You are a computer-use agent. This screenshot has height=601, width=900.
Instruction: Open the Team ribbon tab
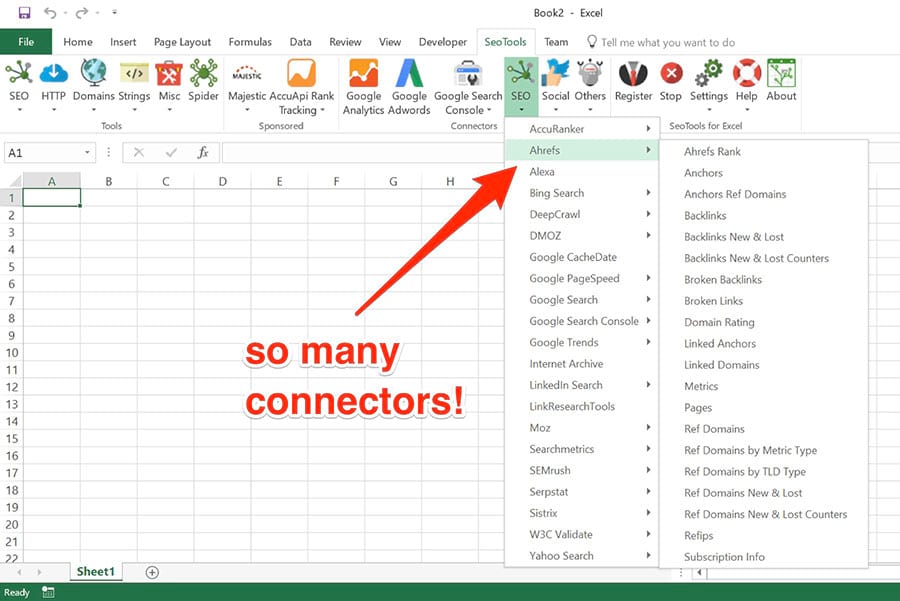[x=556, y=42]
